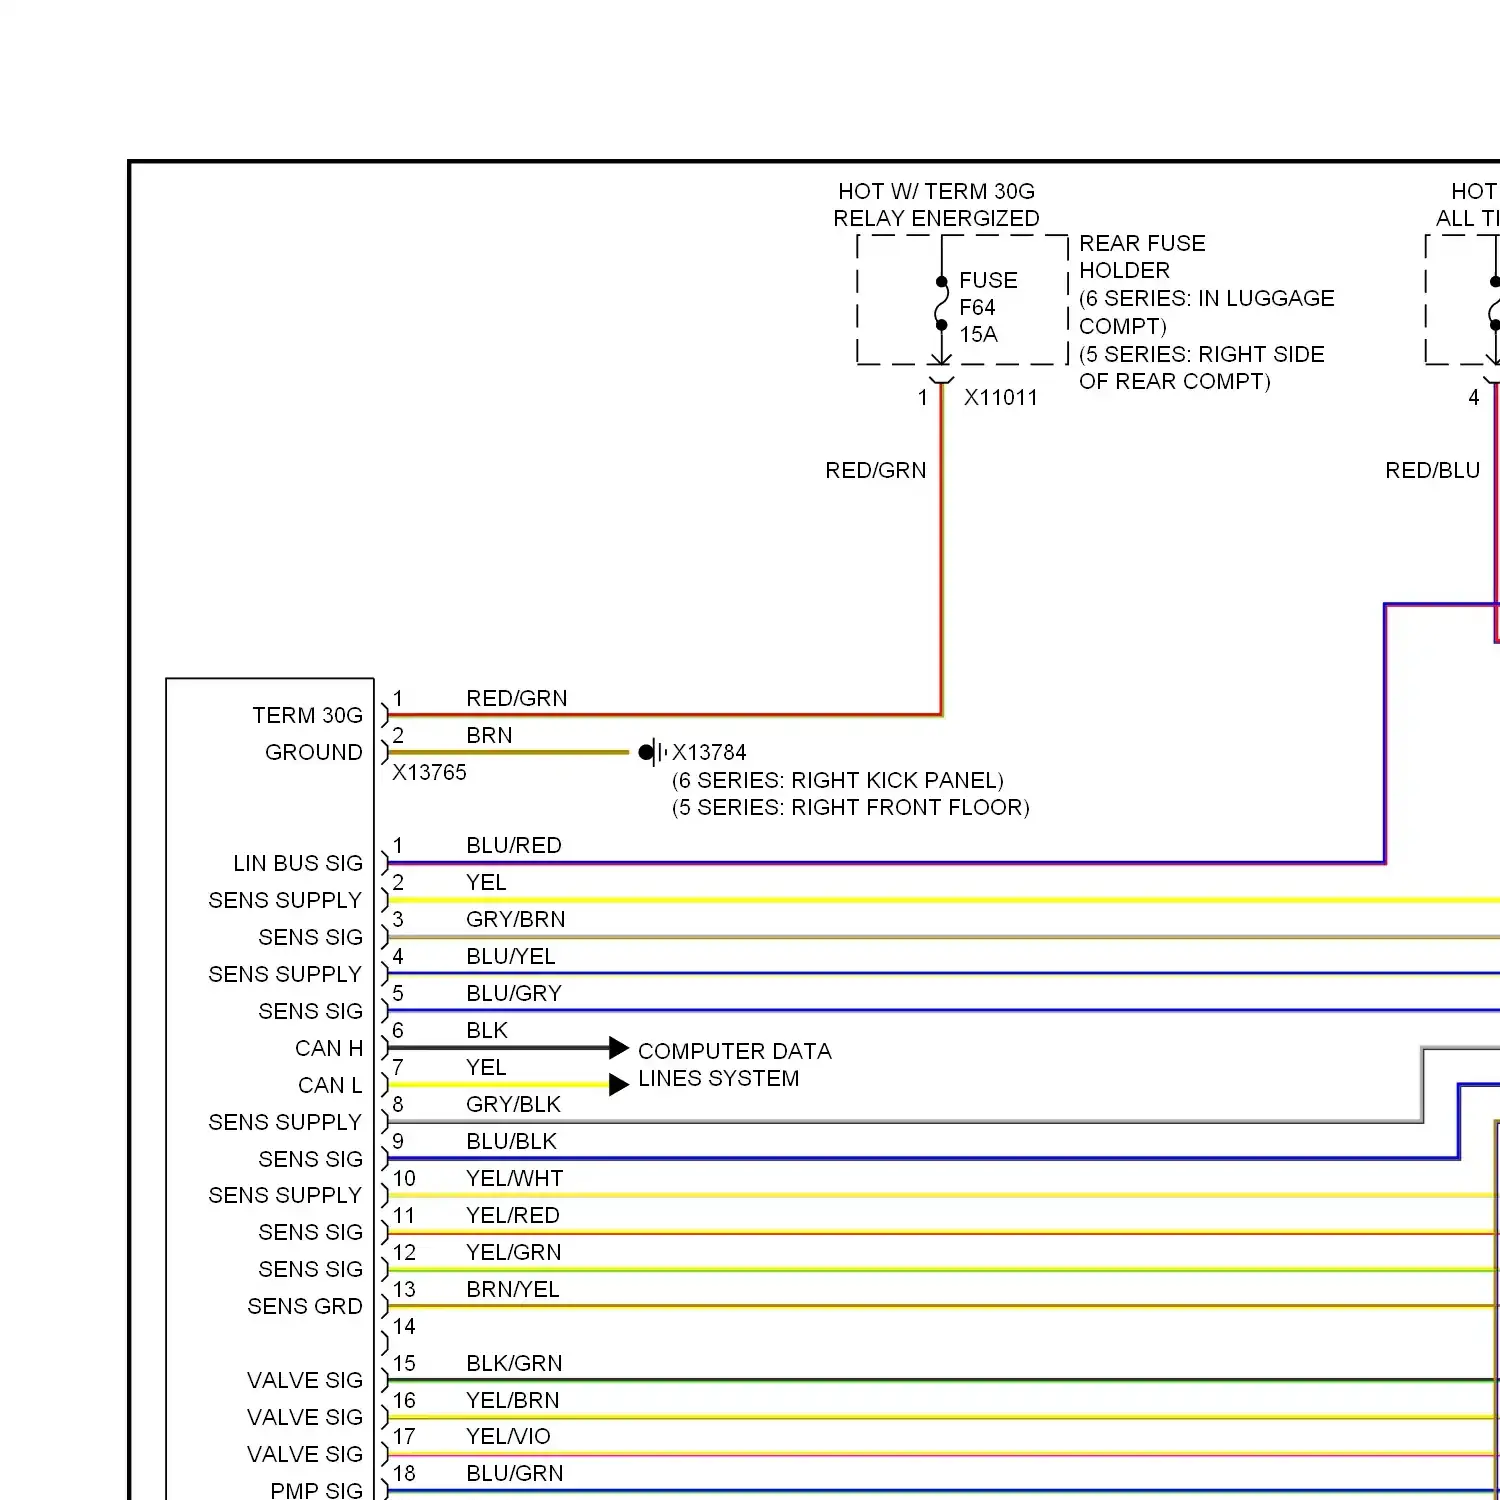
Task: Select the YEL/VIO wire label
Action: click(x=508, y=1436)
